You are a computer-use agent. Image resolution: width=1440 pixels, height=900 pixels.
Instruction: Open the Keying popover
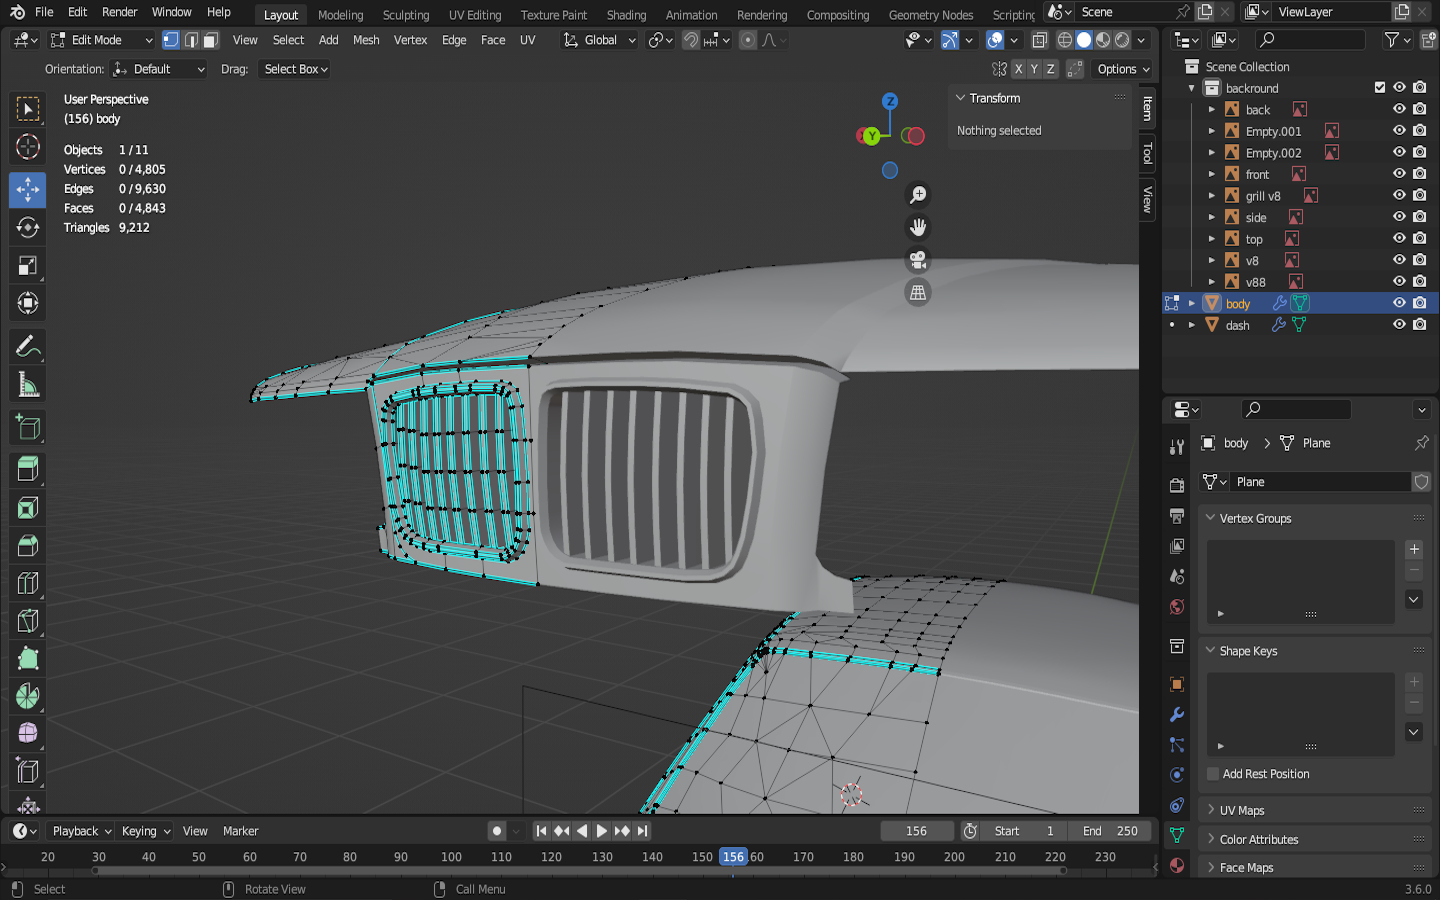(x=146, y=831)
